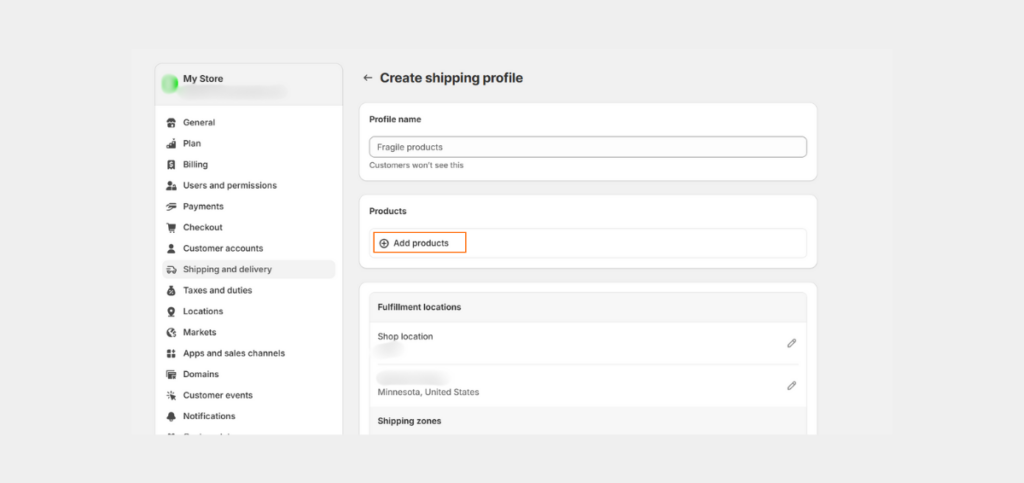The height and width of the screenshot is (483, 1024).
Task: Click Create shipping profile title
Action: point(451,78)
